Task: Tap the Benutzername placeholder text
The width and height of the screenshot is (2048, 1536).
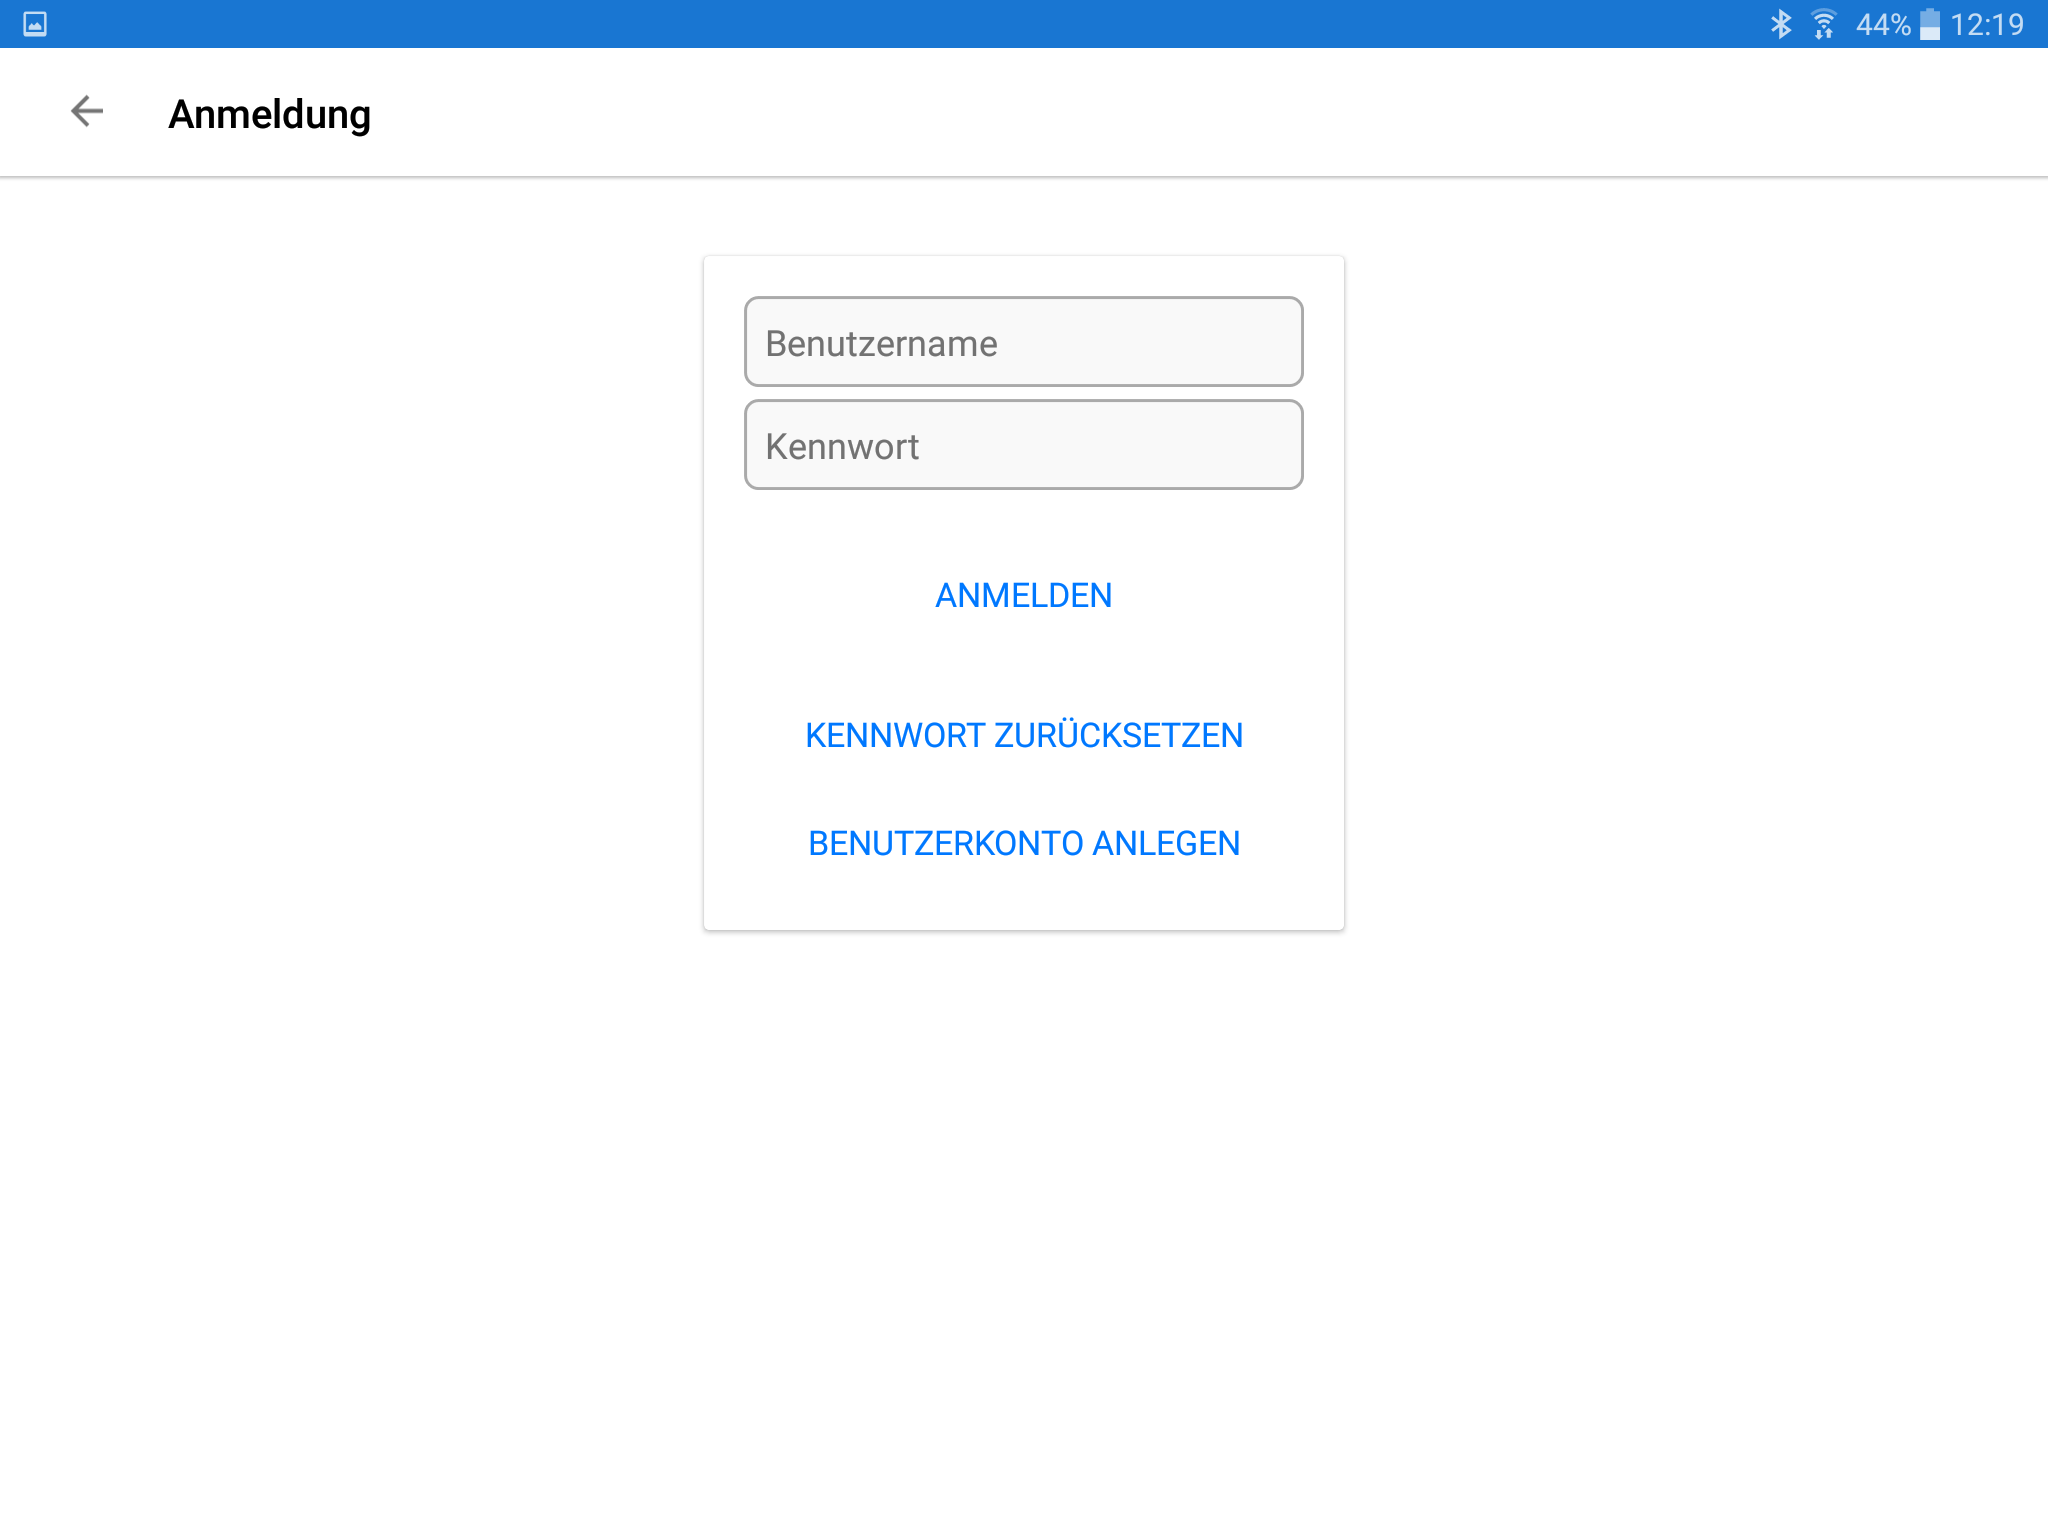Action: click(x=881, y=343)
